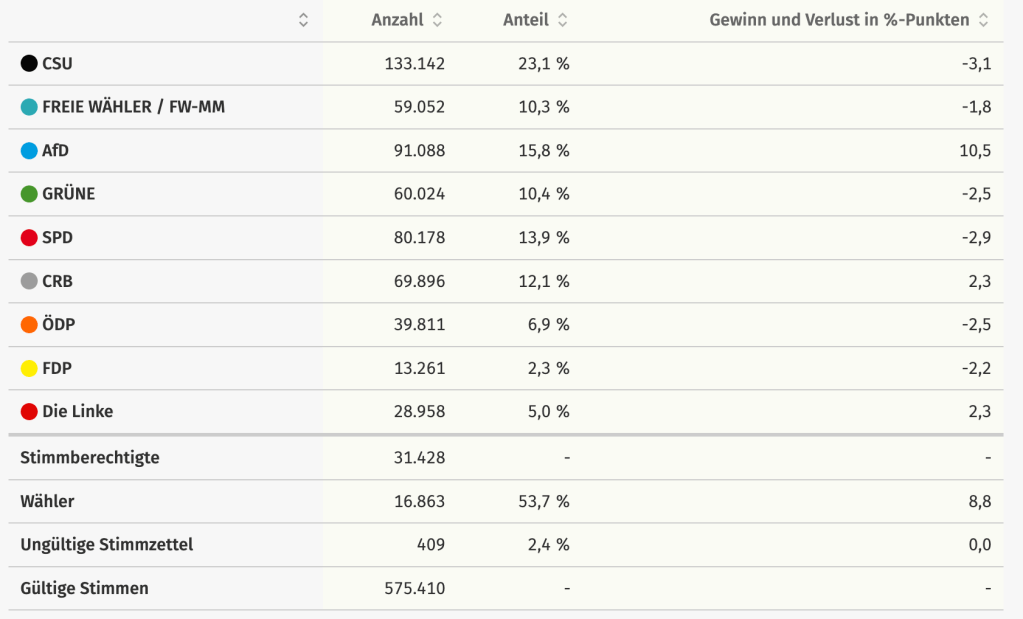Click the Ungültige Stimmzettel row label

pos(106,544)
